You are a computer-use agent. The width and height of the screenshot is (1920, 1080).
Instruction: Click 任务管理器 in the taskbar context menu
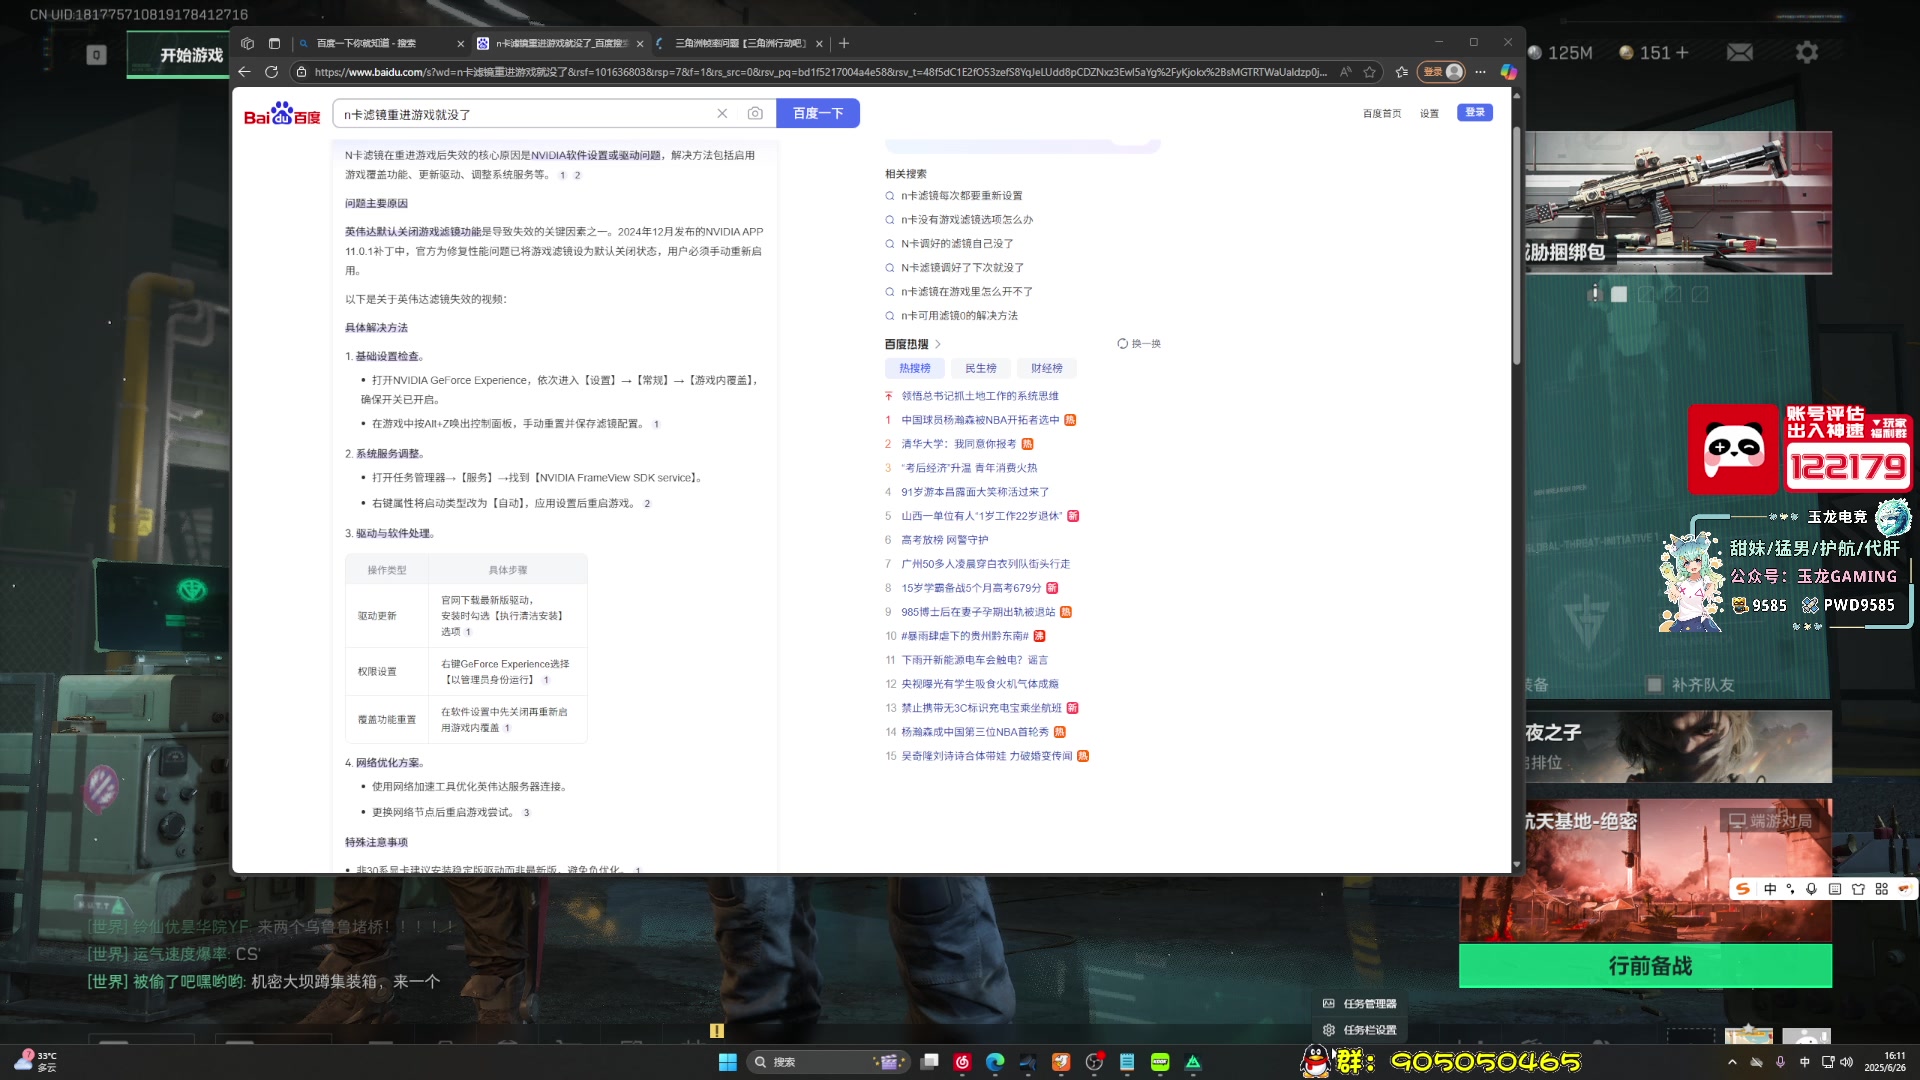pyautogui.click(x=1360, y=1004)
